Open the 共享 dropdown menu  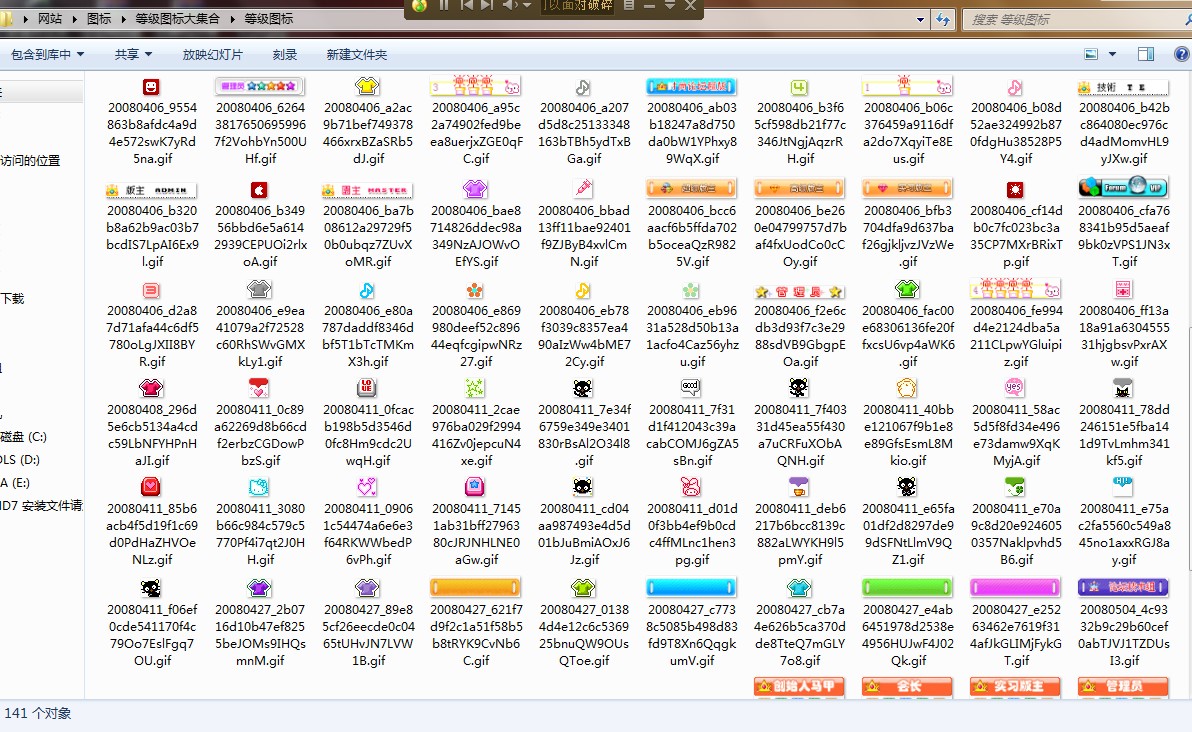[x=133, y=55]
